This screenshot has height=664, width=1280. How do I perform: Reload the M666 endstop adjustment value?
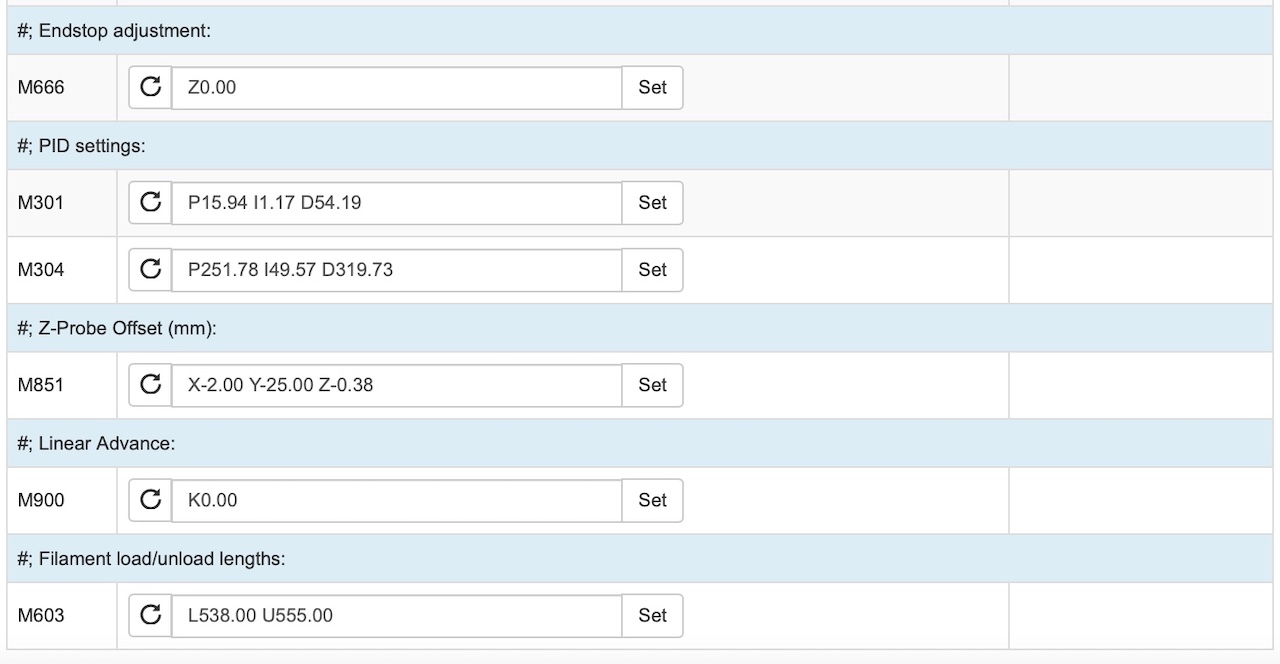click(x=150, y=88)
